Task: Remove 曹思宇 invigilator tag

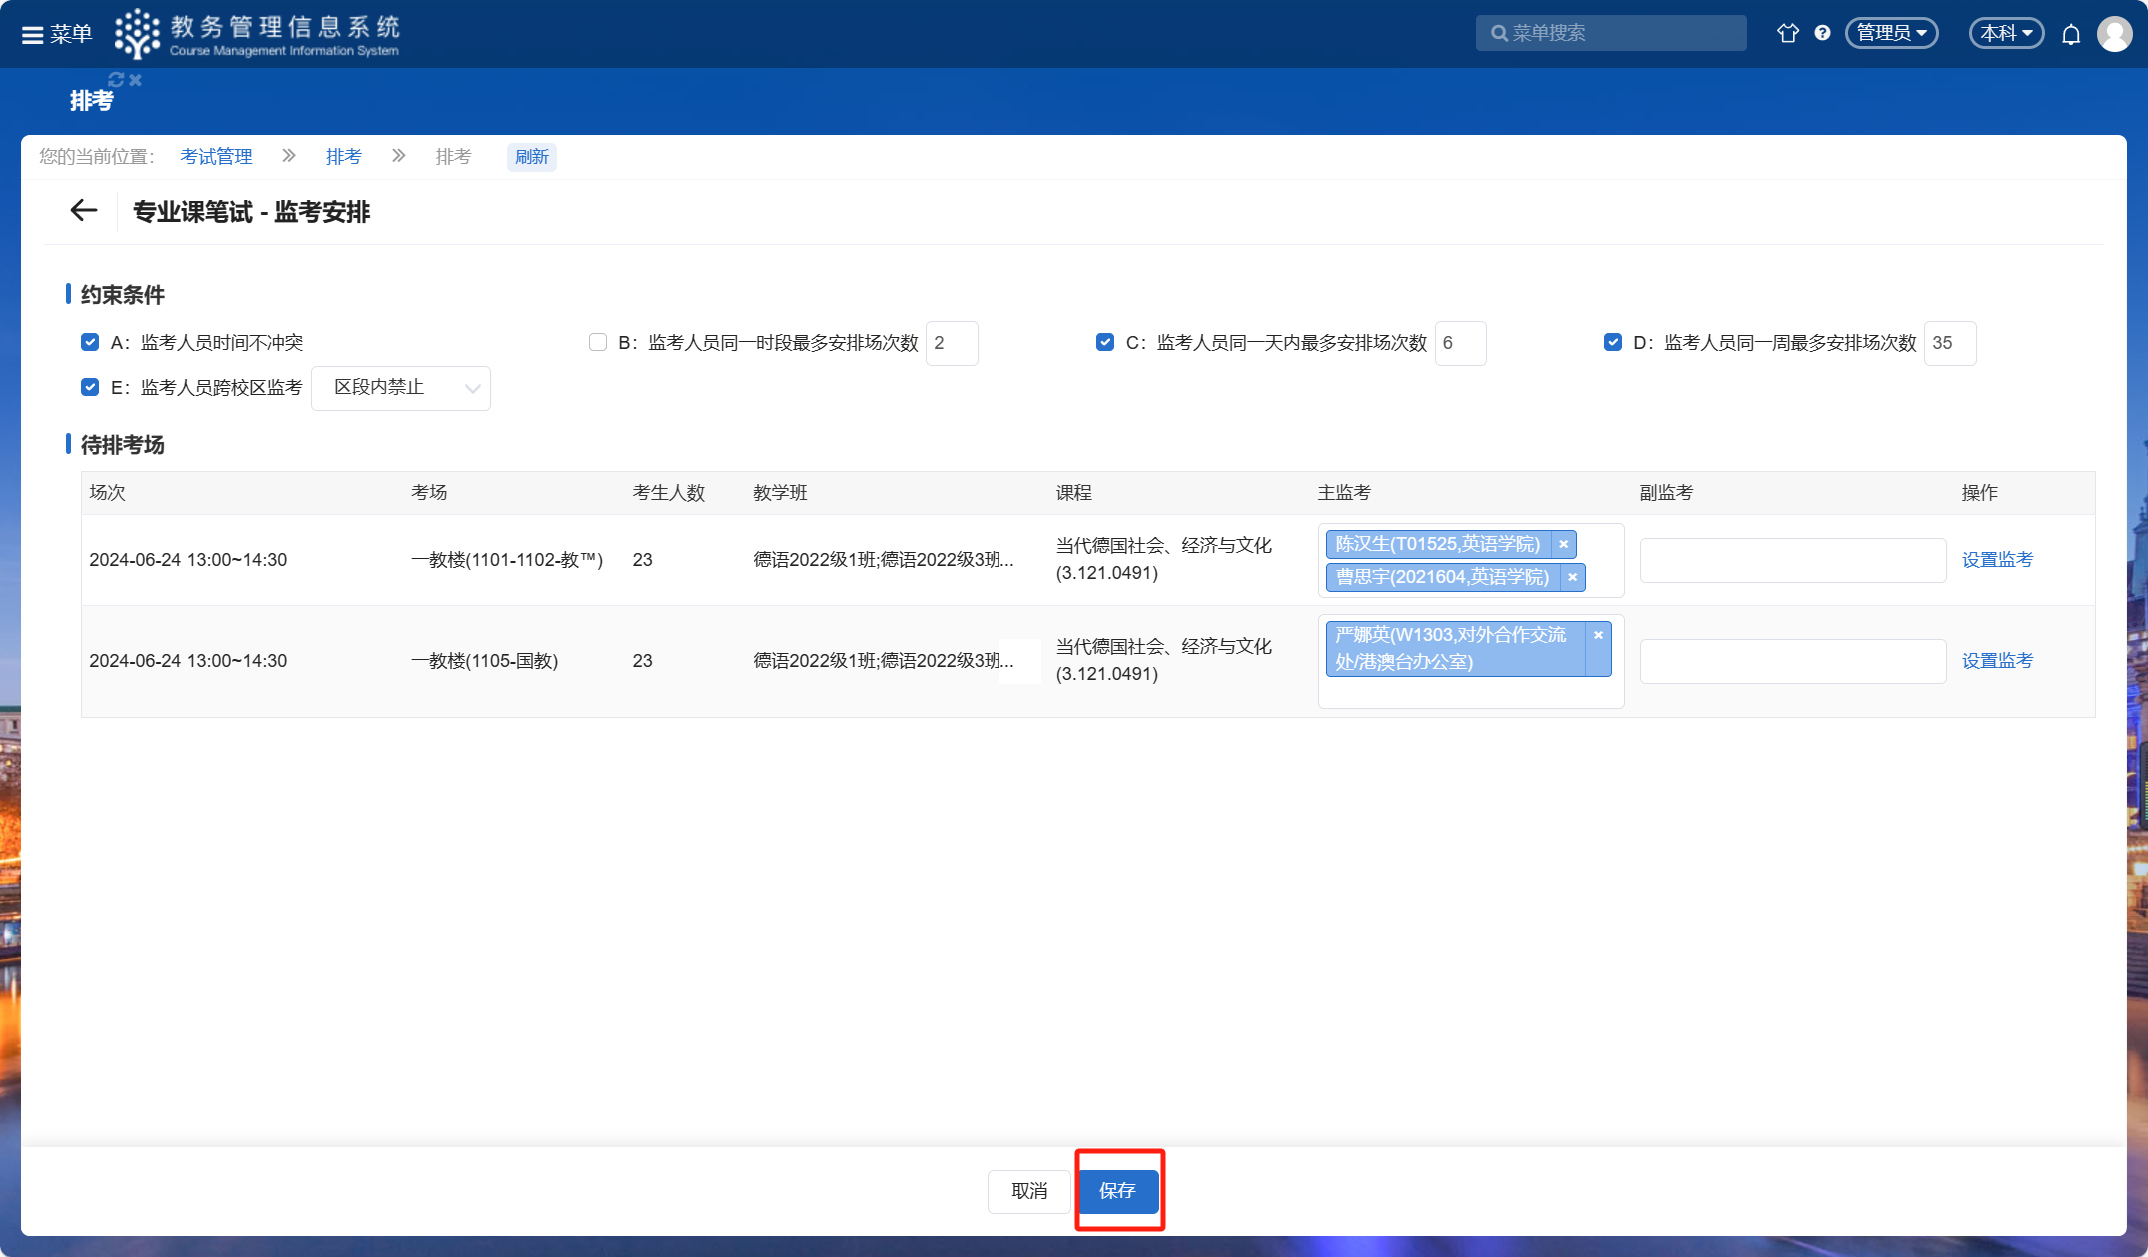Action: (1572, 577)
